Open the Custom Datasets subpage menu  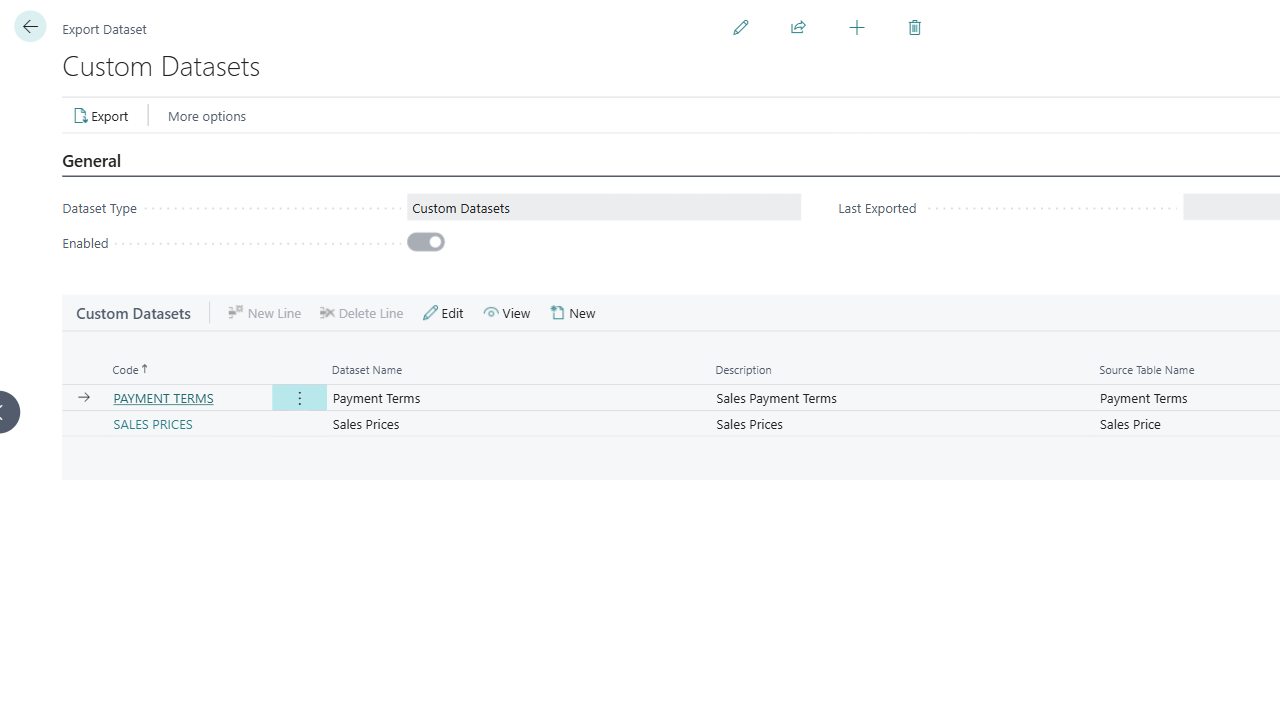pos(134,314)
